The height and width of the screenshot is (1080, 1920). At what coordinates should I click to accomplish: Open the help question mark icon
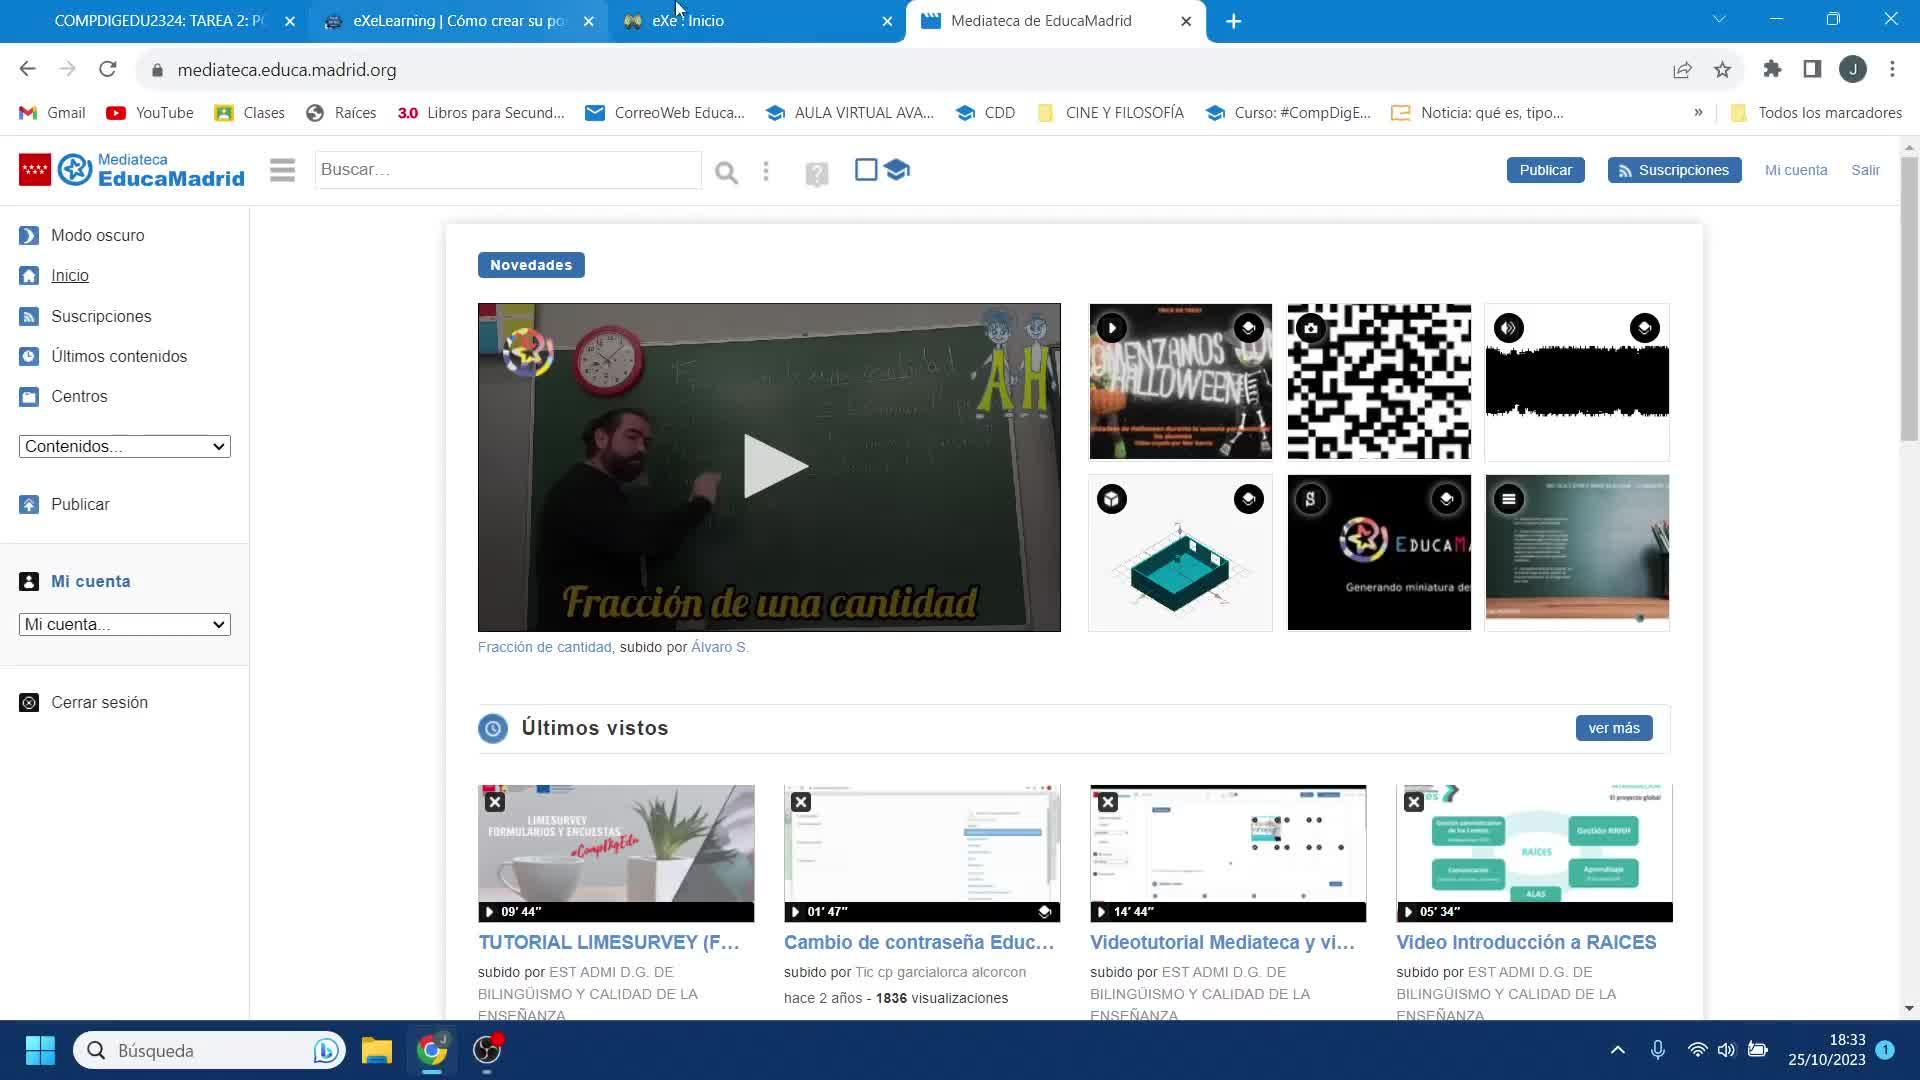[x=817, y=175]
